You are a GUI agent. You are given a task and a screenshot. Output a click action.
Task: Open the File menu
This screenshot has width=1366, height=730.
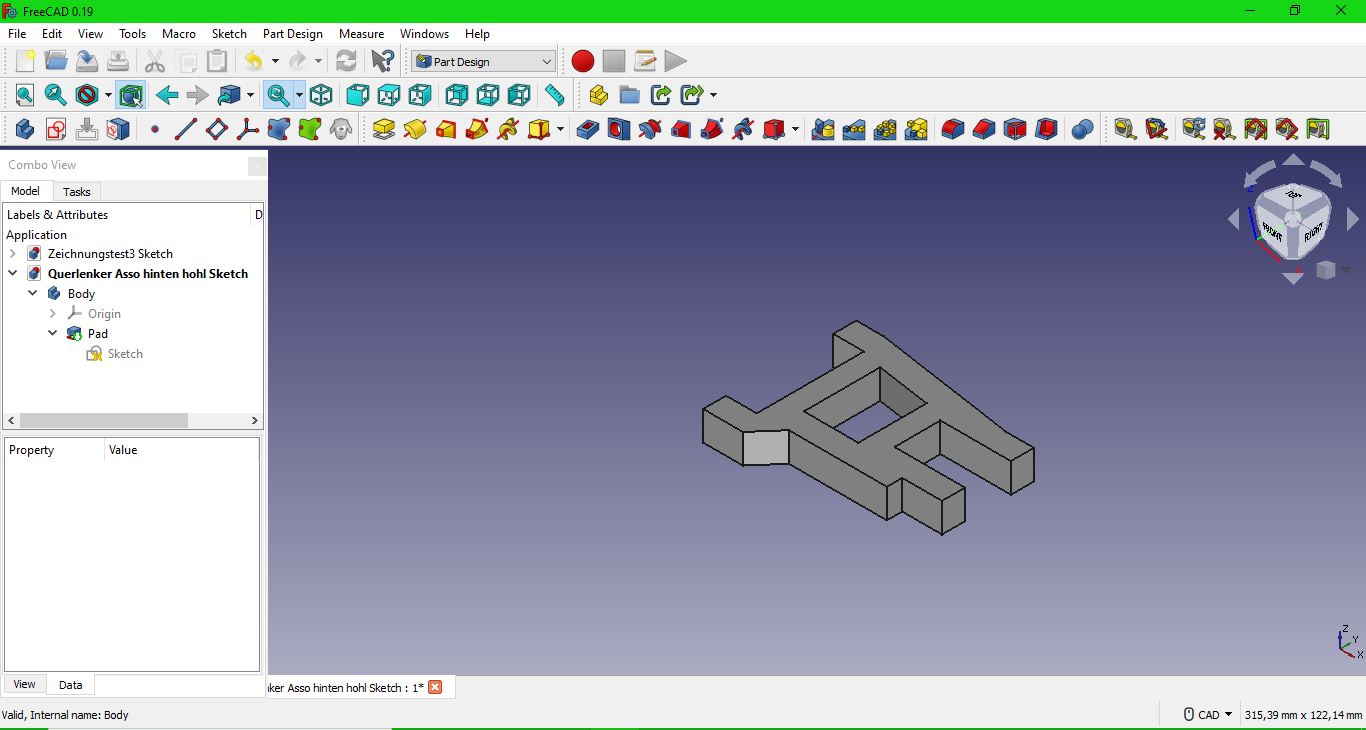point(17,34)
